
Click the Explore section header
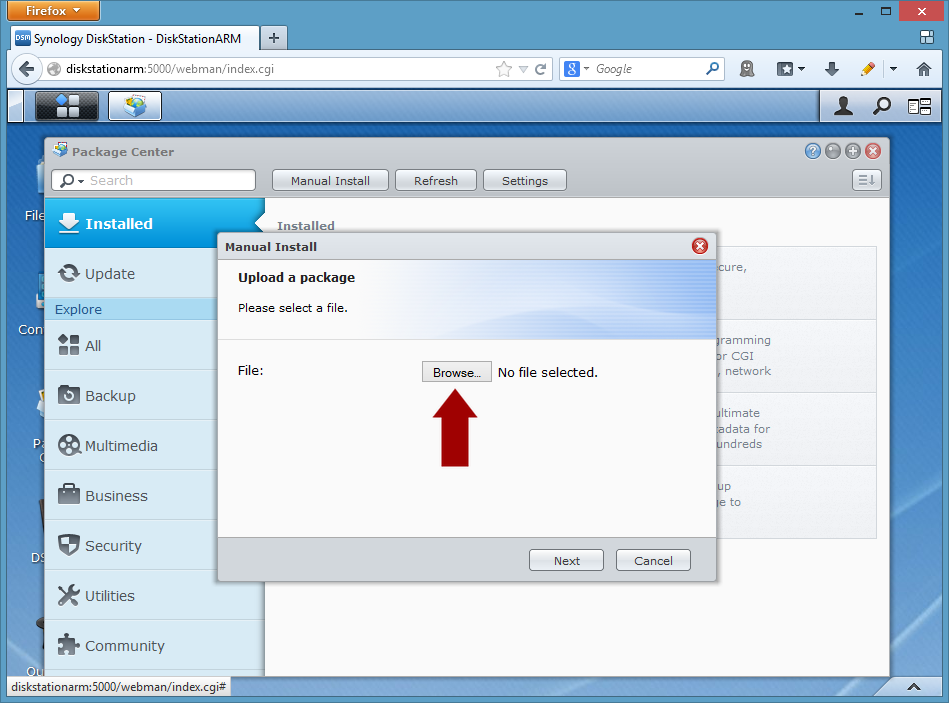tap(131, 309)
